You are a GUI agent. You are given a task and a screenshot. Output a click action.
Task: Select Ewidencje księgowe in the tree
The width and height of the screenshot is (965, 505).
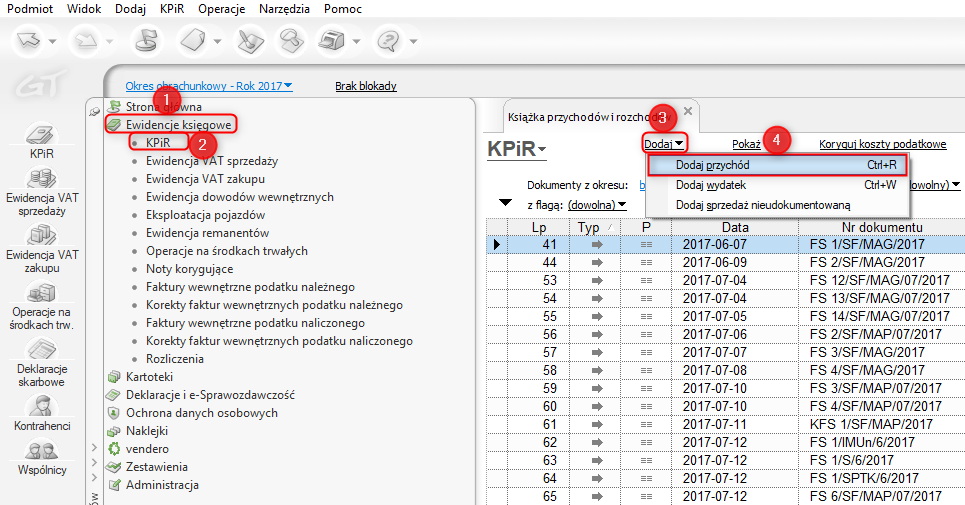178,125
